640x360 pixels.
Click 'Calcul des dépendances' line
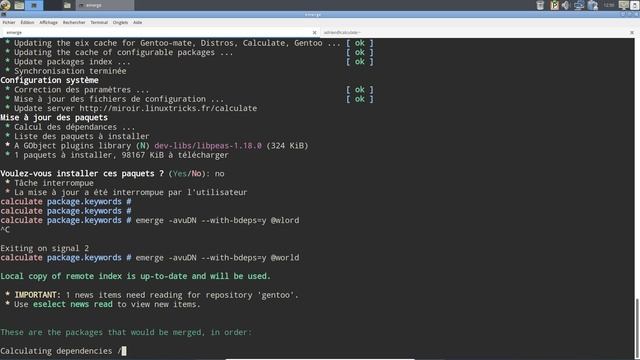pyautogui.click(x=75, y=127)
